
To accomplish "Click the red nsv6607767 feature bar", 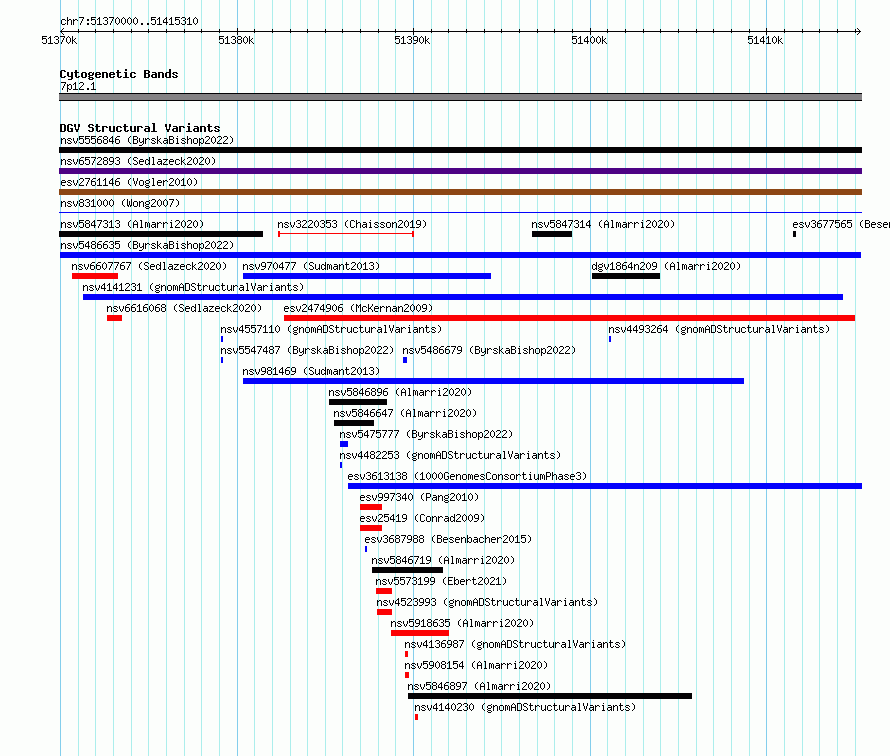I will click(x=95, y=276).
